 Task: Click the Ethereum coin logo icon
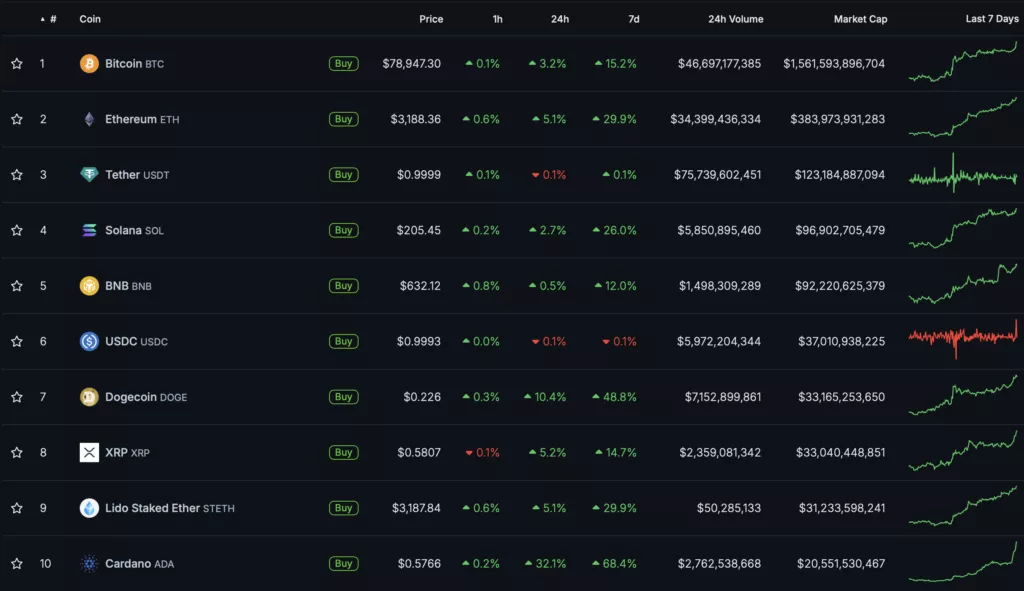(89, 119)
